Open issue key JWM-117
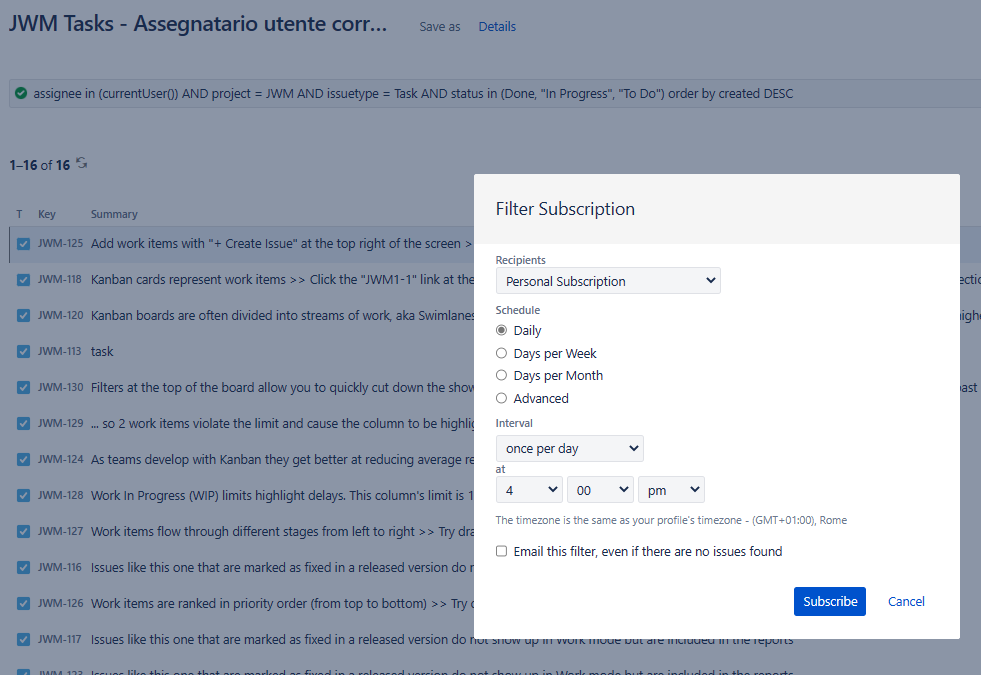 coord(59,639)
